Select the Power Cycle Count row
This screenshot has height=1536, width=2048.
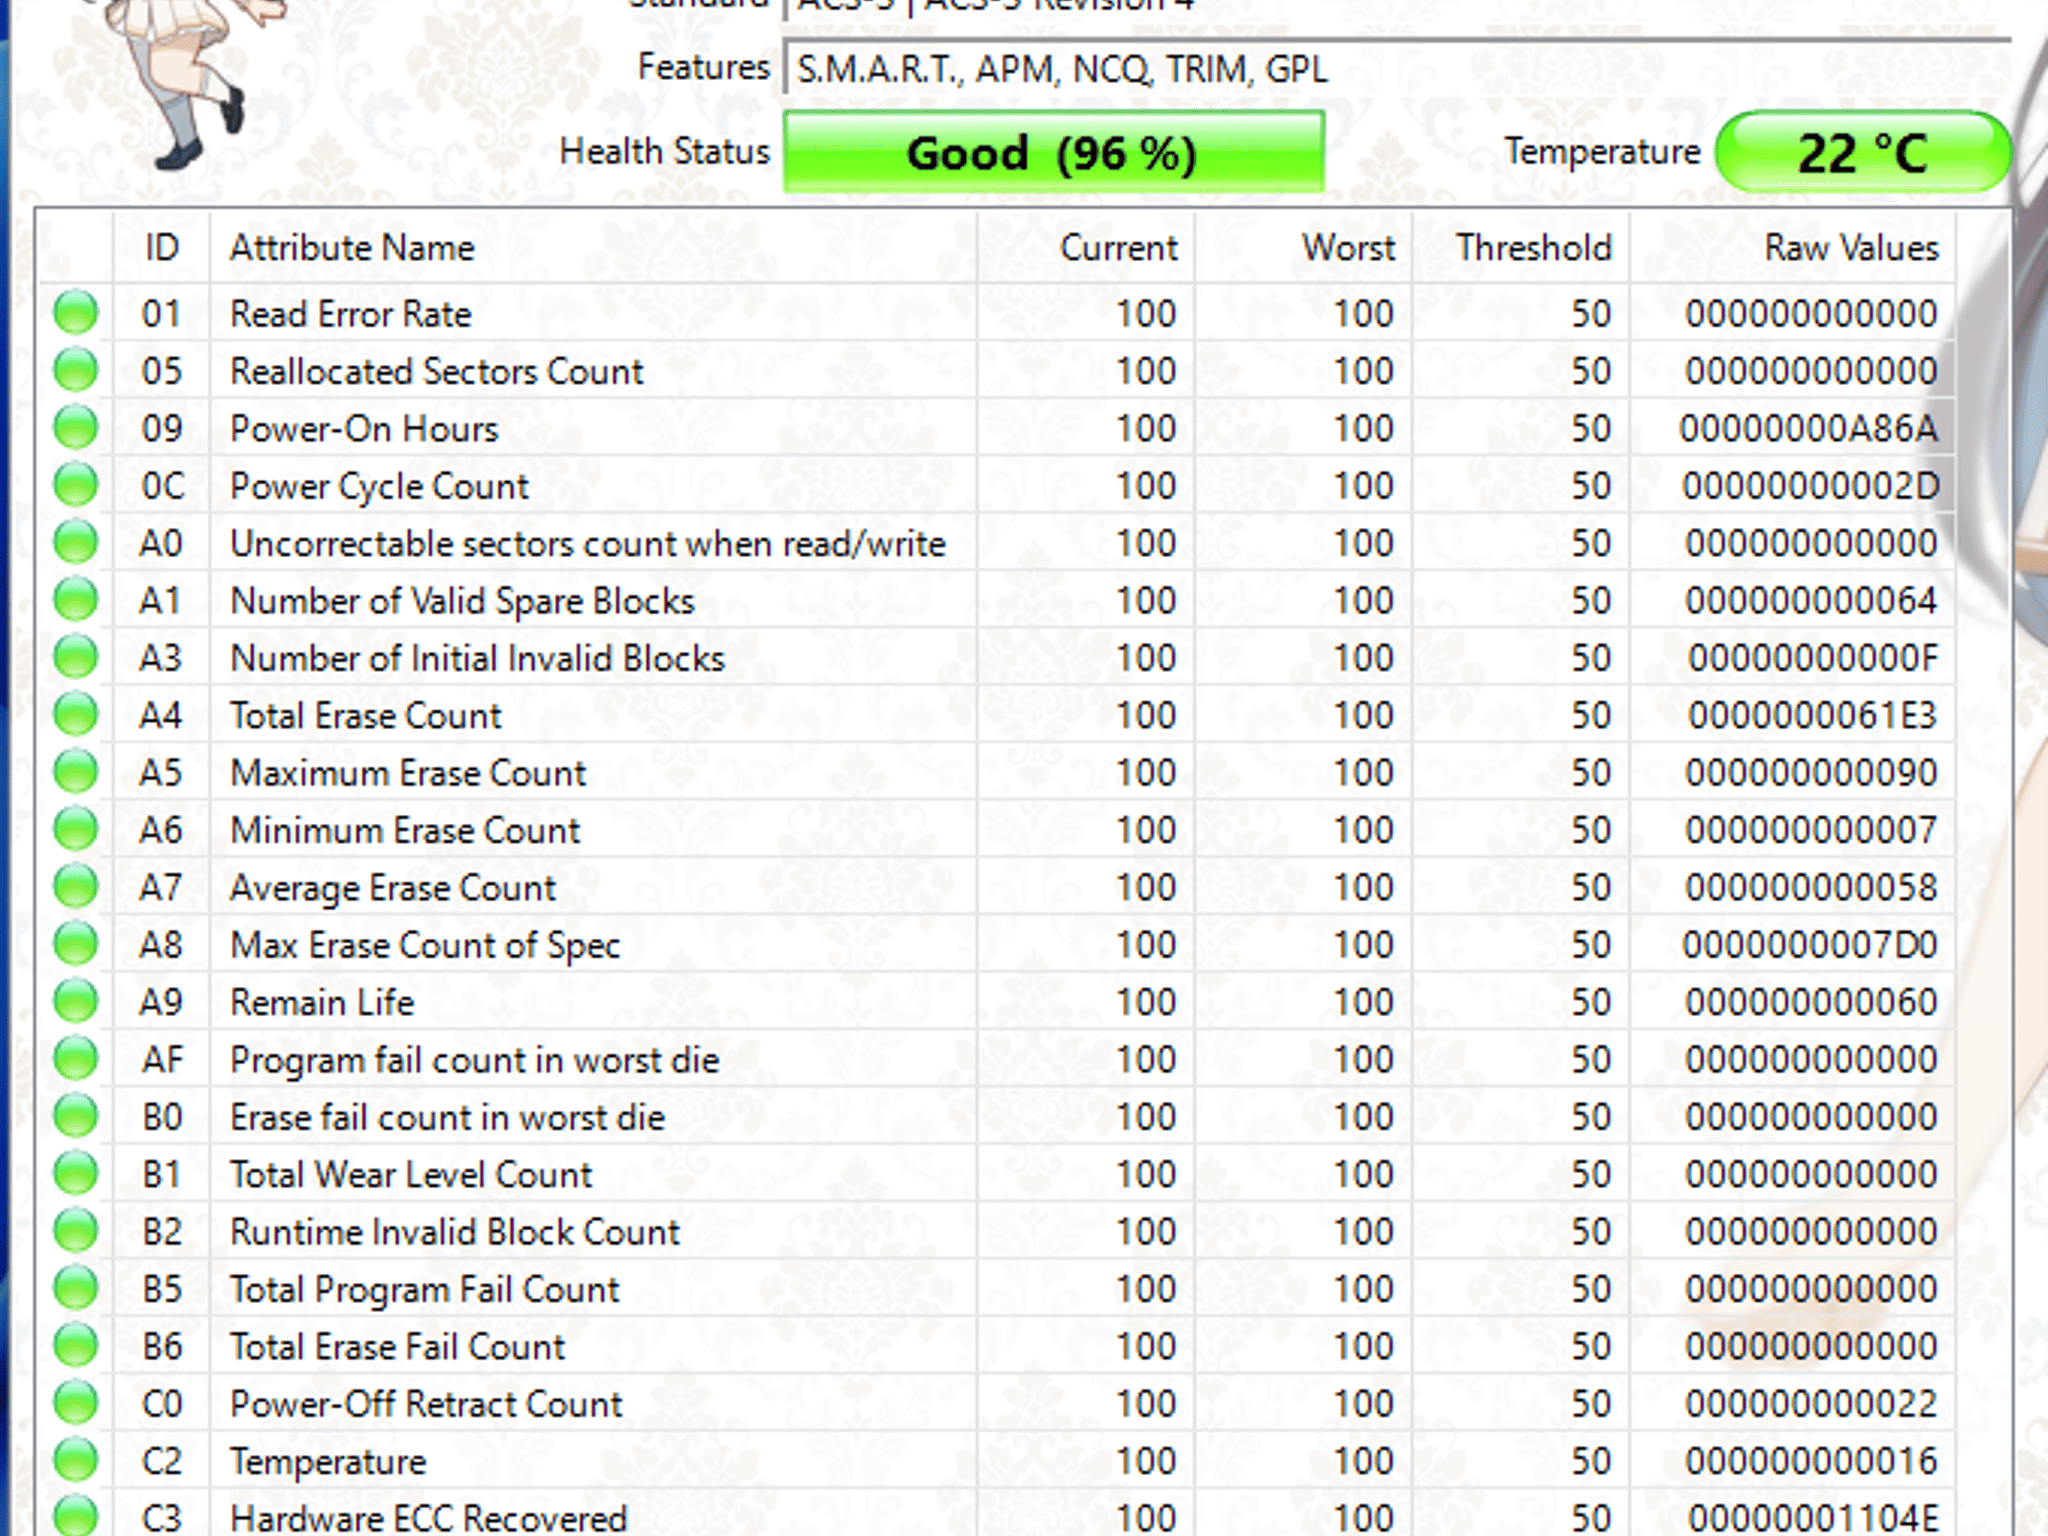coord(996,486)
